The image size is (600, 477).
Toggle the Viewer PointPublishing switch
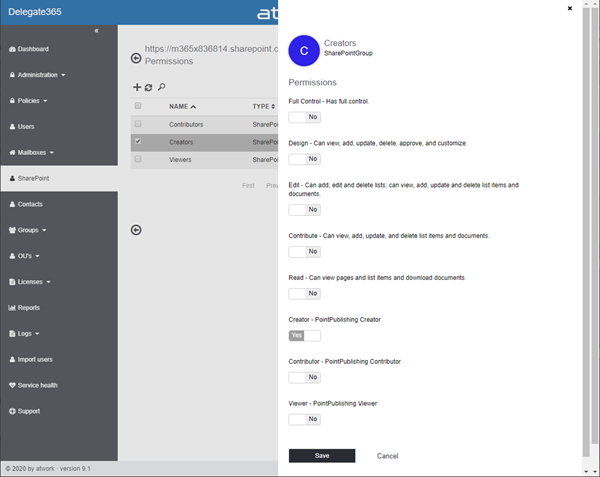(x=305, y=419)
